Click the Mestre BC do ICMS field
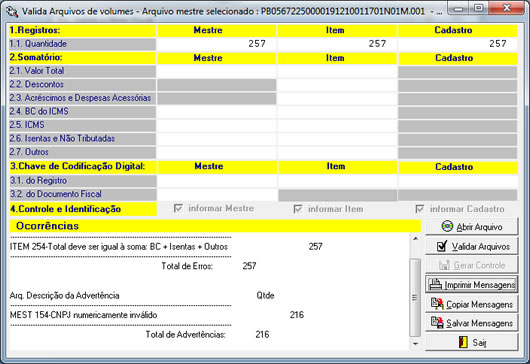 (x=216, y=112)
